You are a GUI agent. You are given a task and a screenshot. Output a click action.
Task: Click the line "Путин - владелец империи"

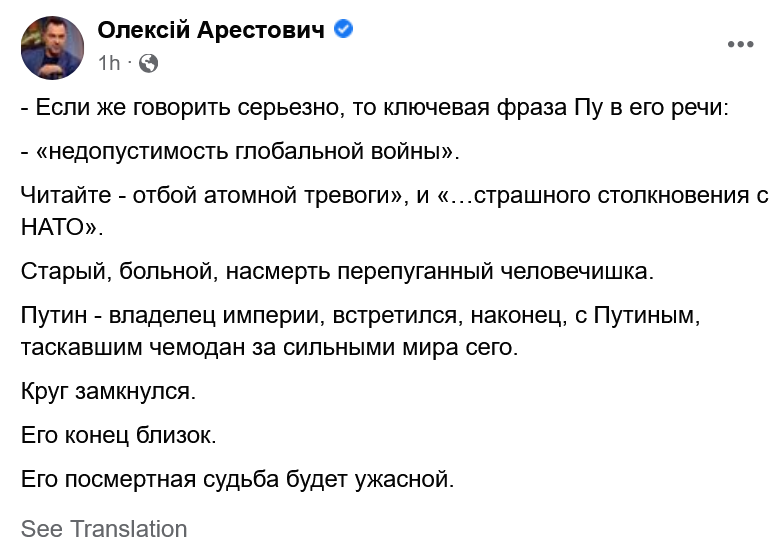[x=360, y=315]
